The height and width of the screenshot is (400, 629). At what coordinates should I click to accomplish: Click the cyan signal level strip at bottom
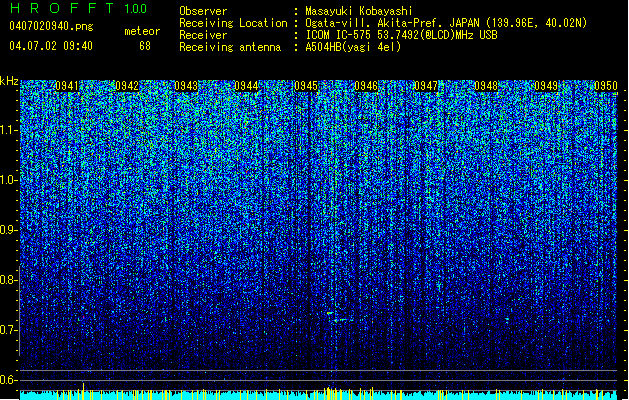(318, 395)
